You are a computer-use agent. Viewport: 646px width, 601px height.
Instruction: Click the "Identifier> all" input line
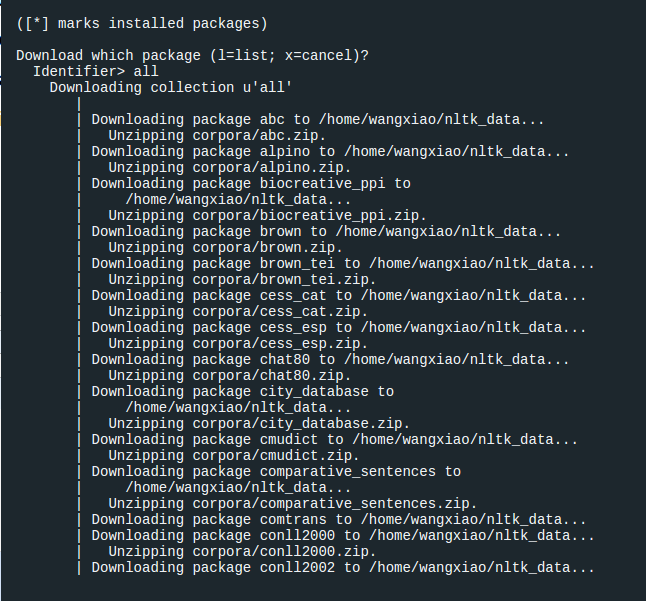click(95, 71)
